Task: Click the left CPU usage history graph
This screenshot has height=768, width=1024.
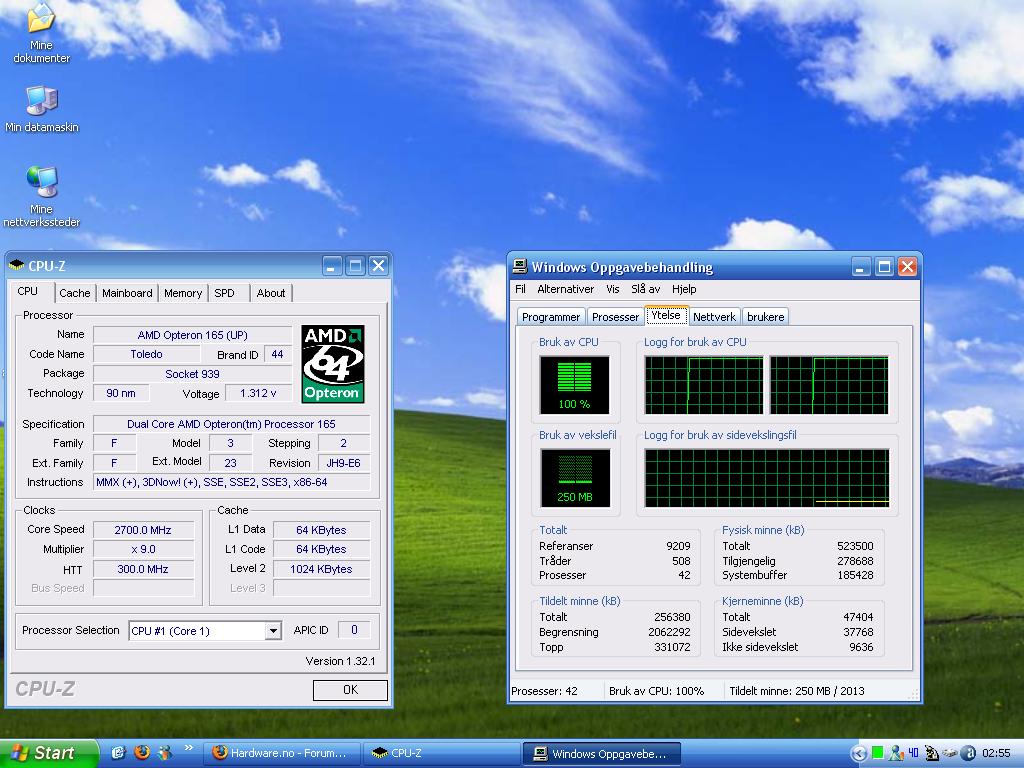Action: point(703,385)
